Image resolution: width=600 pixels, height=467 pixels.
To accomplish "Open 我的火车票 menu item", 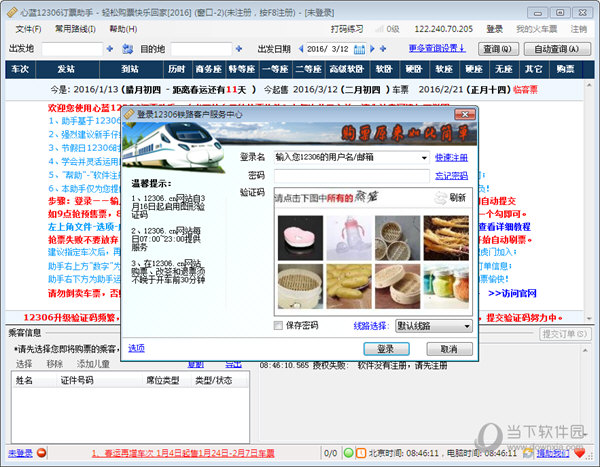I will pyautogui.click(x=536, y=29).
